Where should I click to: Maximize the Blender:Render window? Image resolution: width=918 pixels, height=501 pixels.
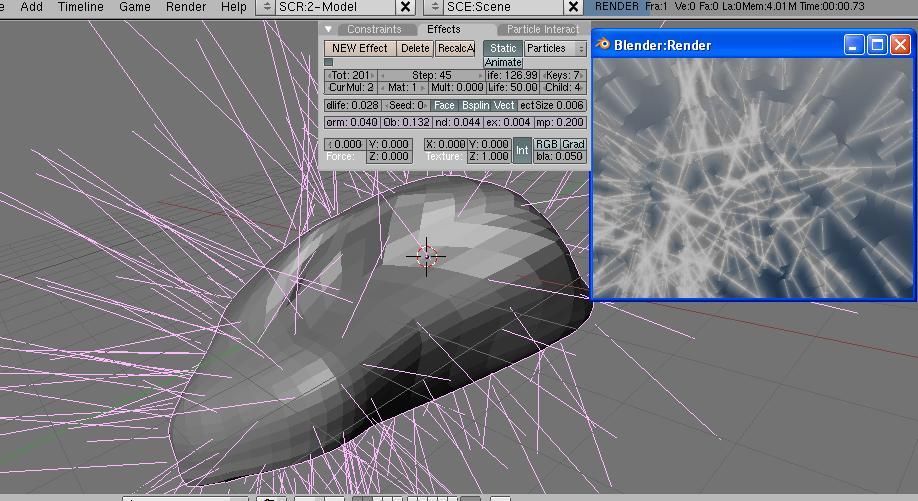(877, 45)
